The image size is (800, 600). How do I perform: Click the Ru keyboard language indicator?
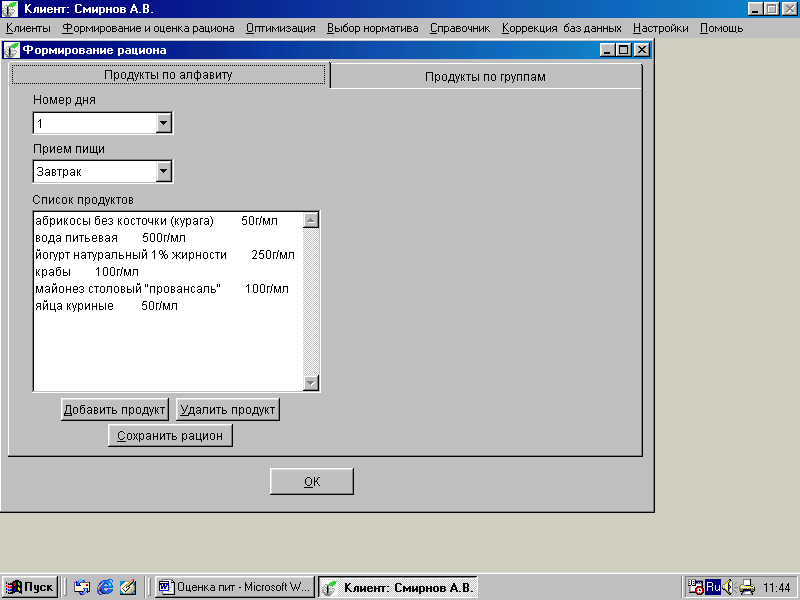713,587
